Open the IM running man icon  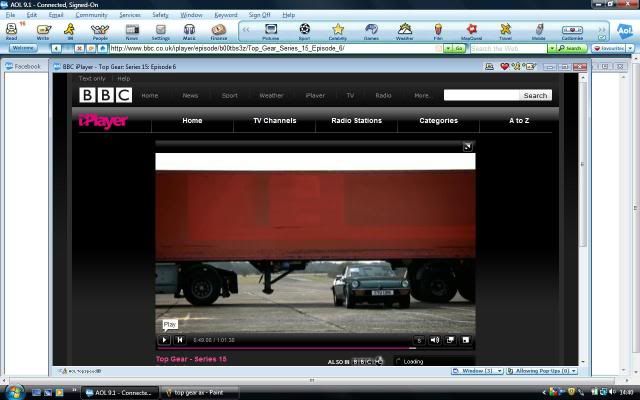click(70, 31)
